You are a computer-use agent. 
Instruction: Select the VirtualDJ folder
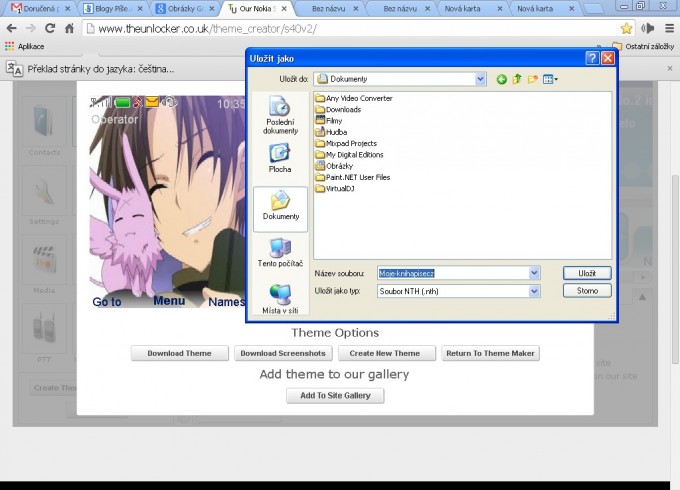335,189
